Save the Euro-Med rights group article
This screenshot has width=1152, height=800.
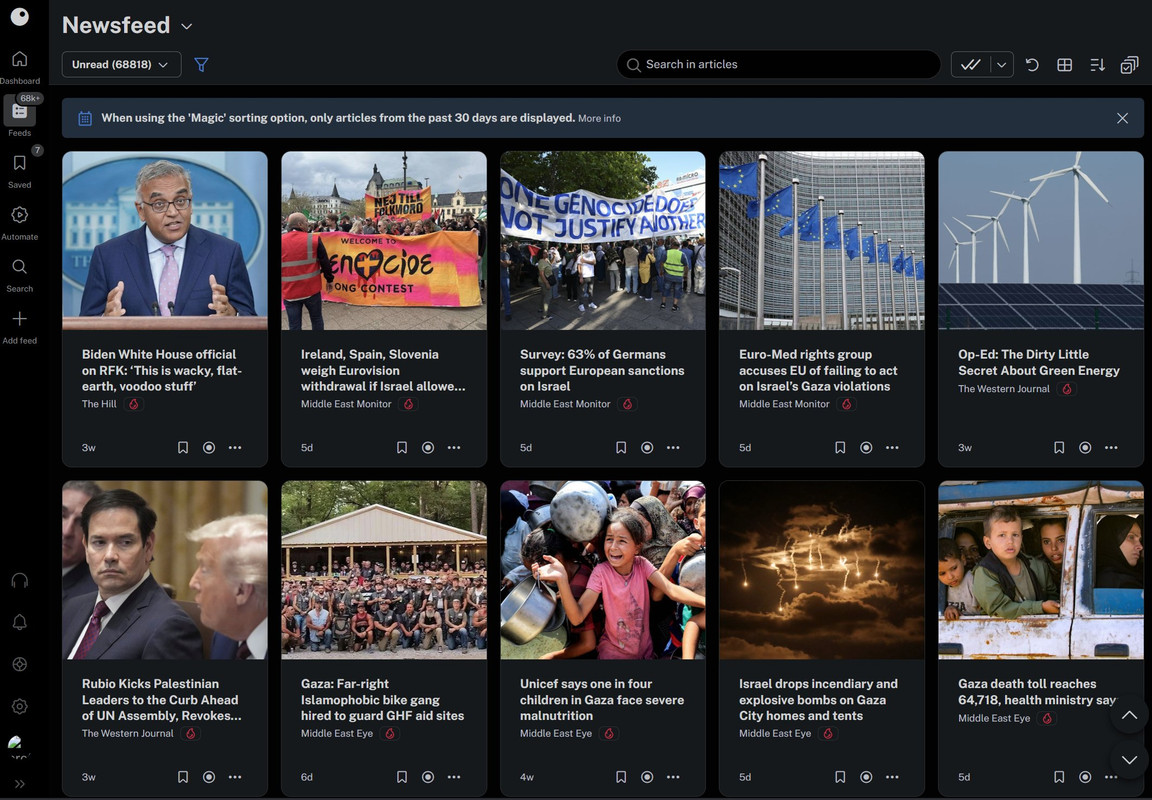tap(840, 447)
